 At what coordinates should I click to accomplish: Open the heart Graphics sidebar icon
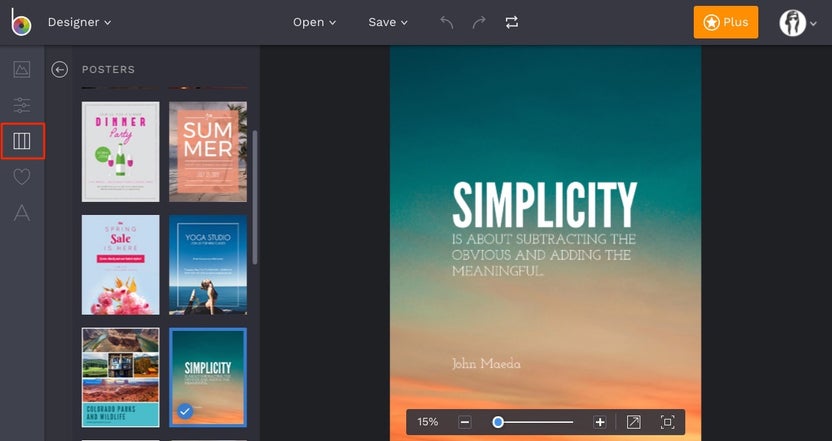22,177
